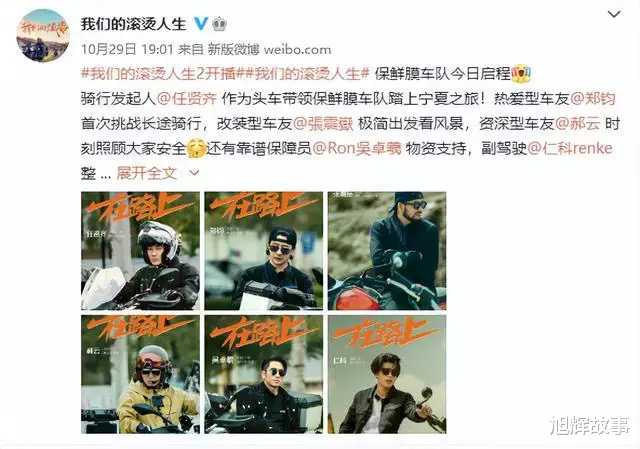Click the account name 我们的滚烫人生
This screenshot has height=449, width=640.
pyautogui.click(x=133, y=24)
